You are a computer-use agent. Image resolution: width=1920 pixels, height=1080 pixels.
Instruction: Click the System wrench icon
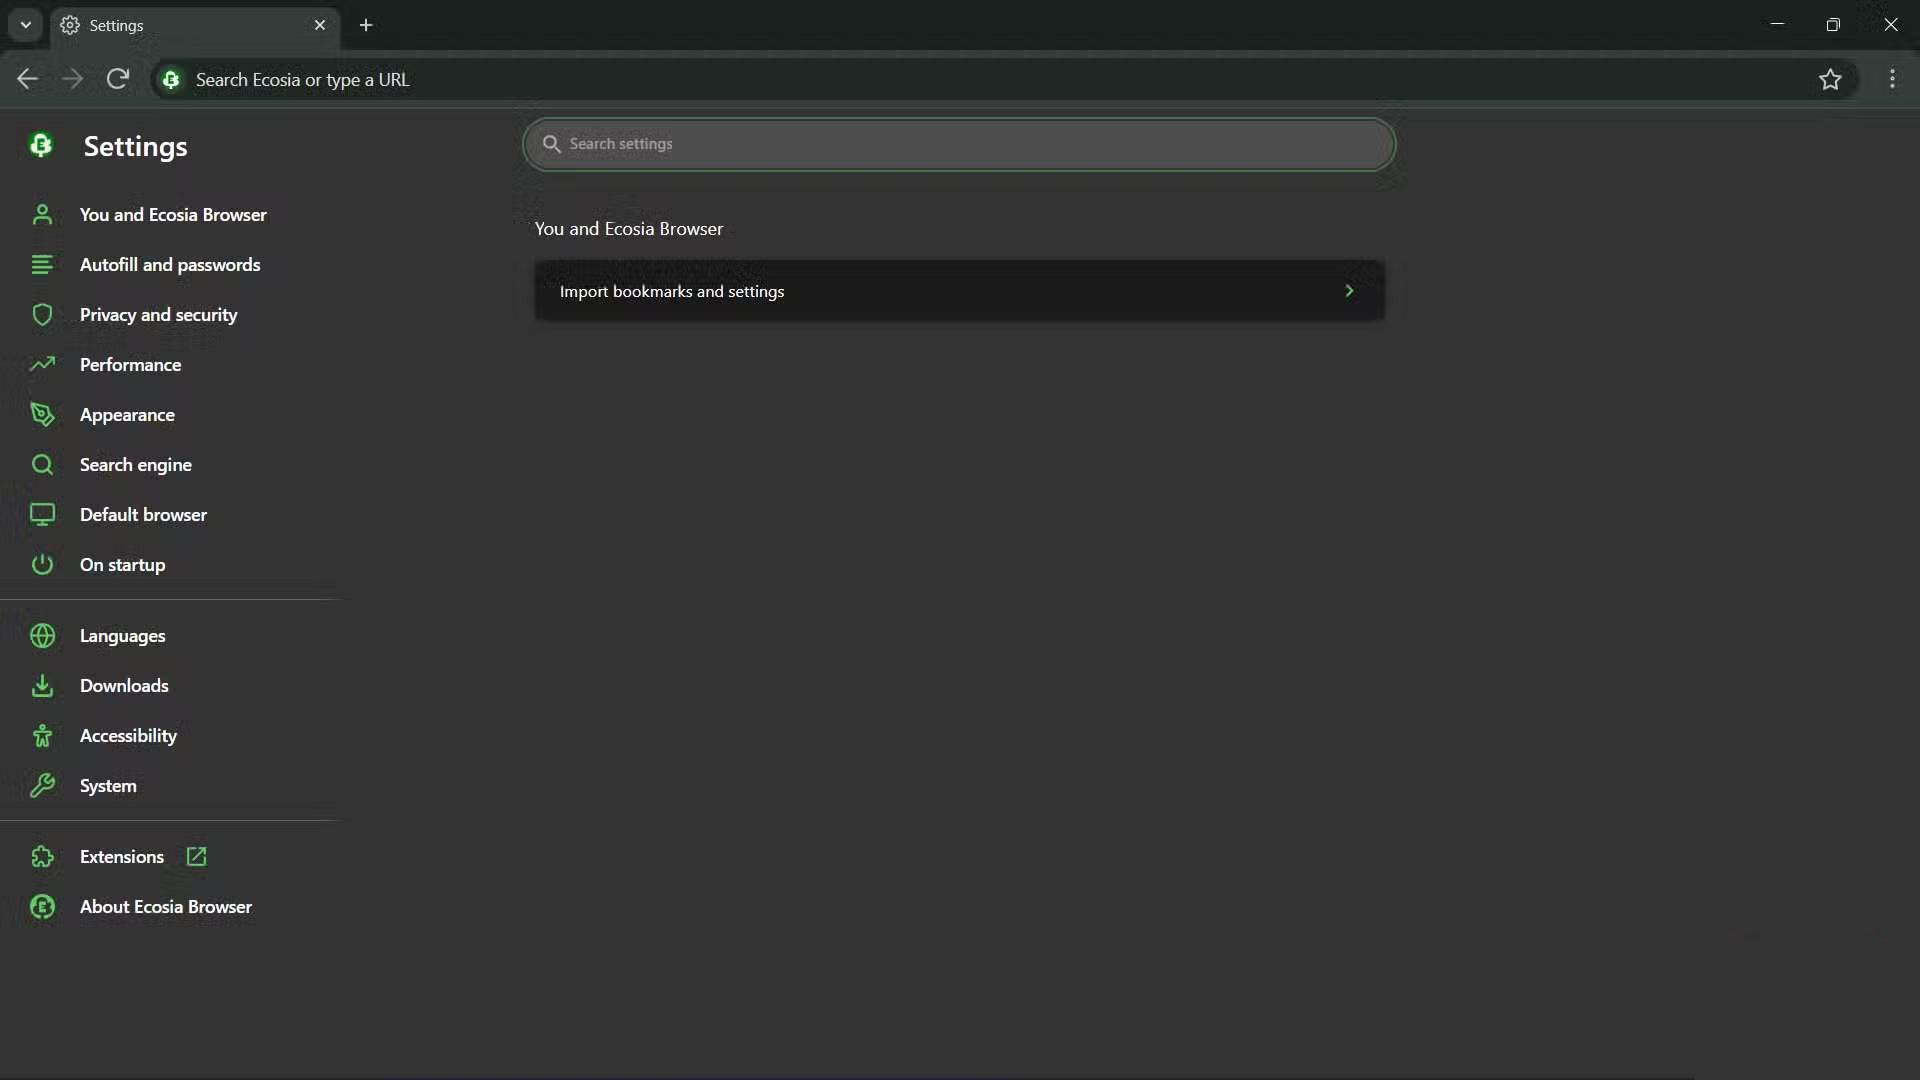coord(42,786)
